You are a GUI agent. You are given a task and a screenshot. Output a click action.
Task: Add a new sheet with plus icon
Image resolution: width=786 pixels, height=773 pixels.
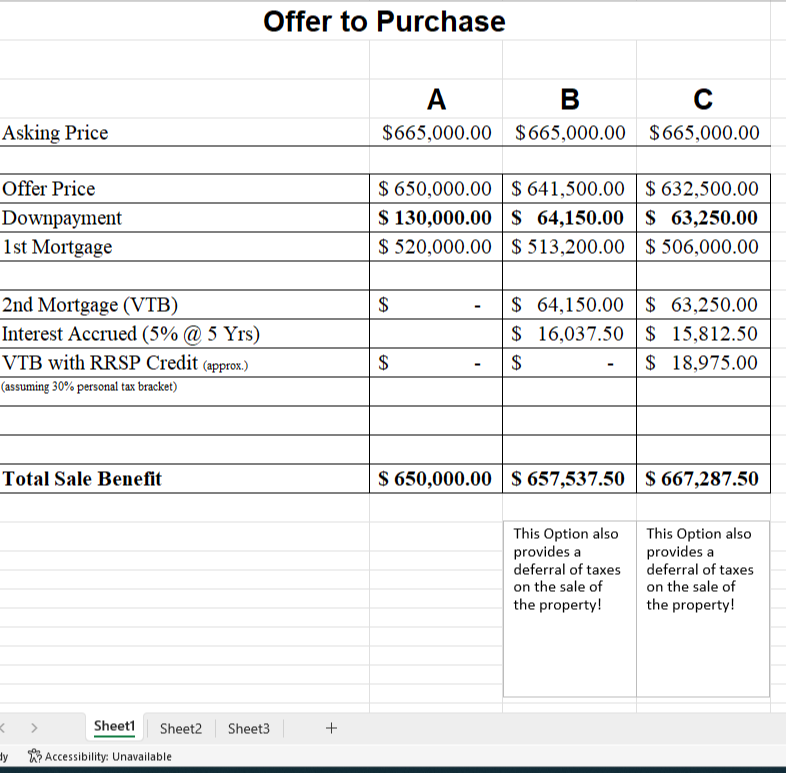click(331, 728)
